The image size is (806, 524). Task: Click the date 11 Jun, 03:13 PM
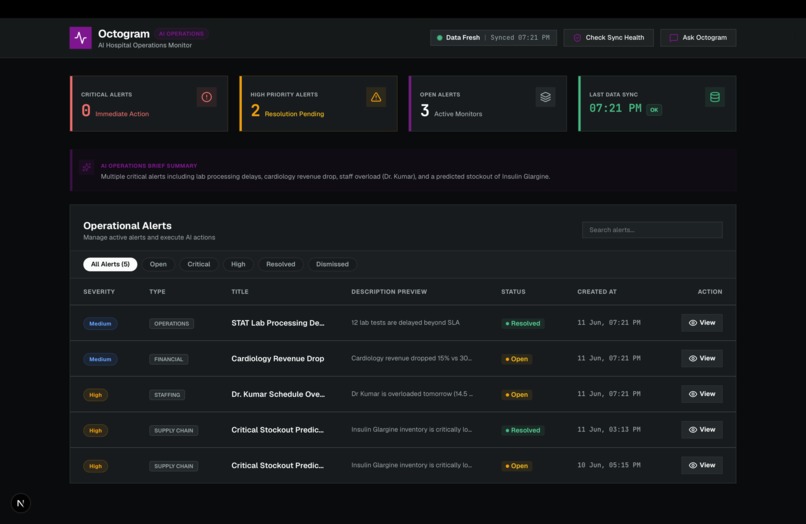point(609,429)
